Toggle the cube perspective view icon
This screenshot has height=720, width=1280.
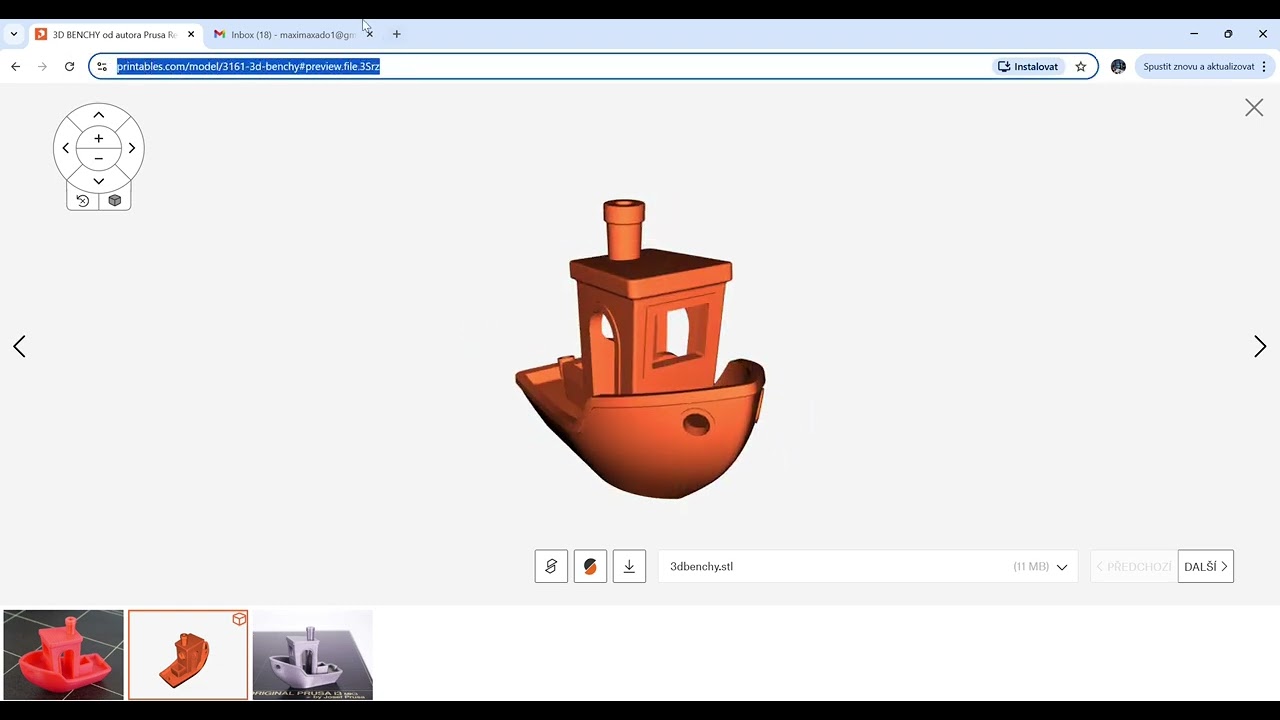[114, 200]
